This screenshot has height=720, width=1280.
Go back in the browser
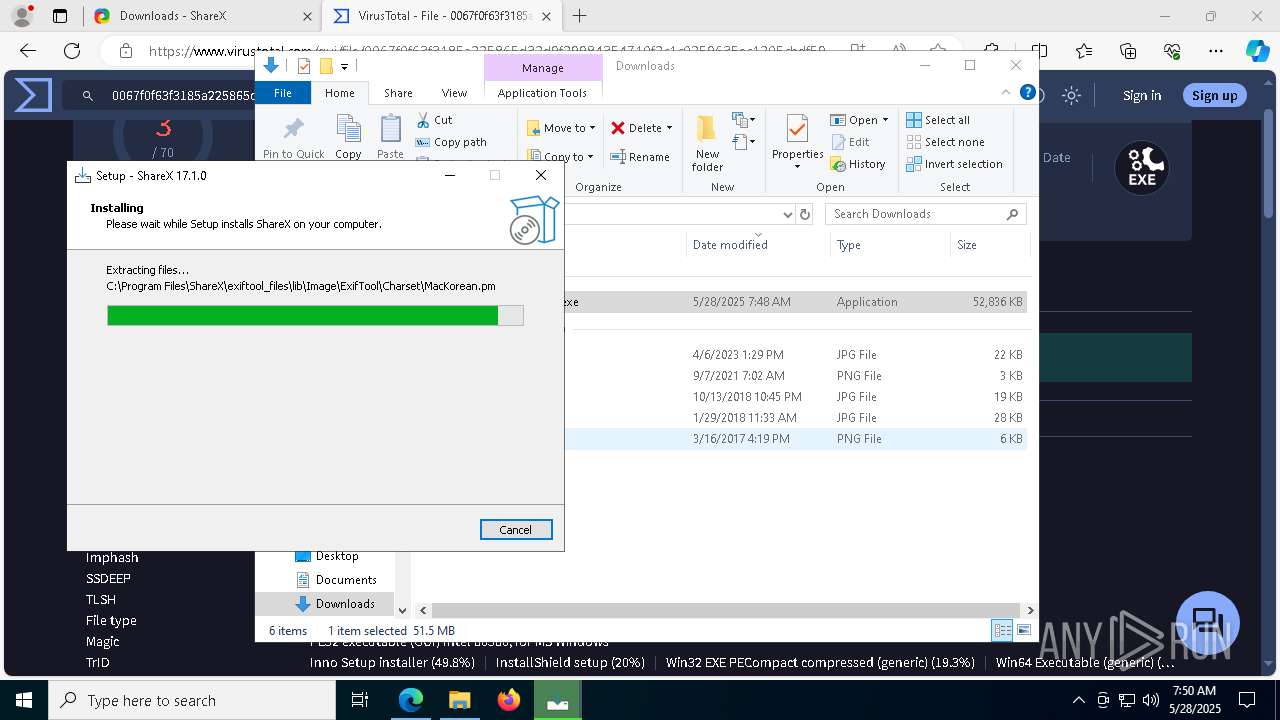click(x=28, y=51)
